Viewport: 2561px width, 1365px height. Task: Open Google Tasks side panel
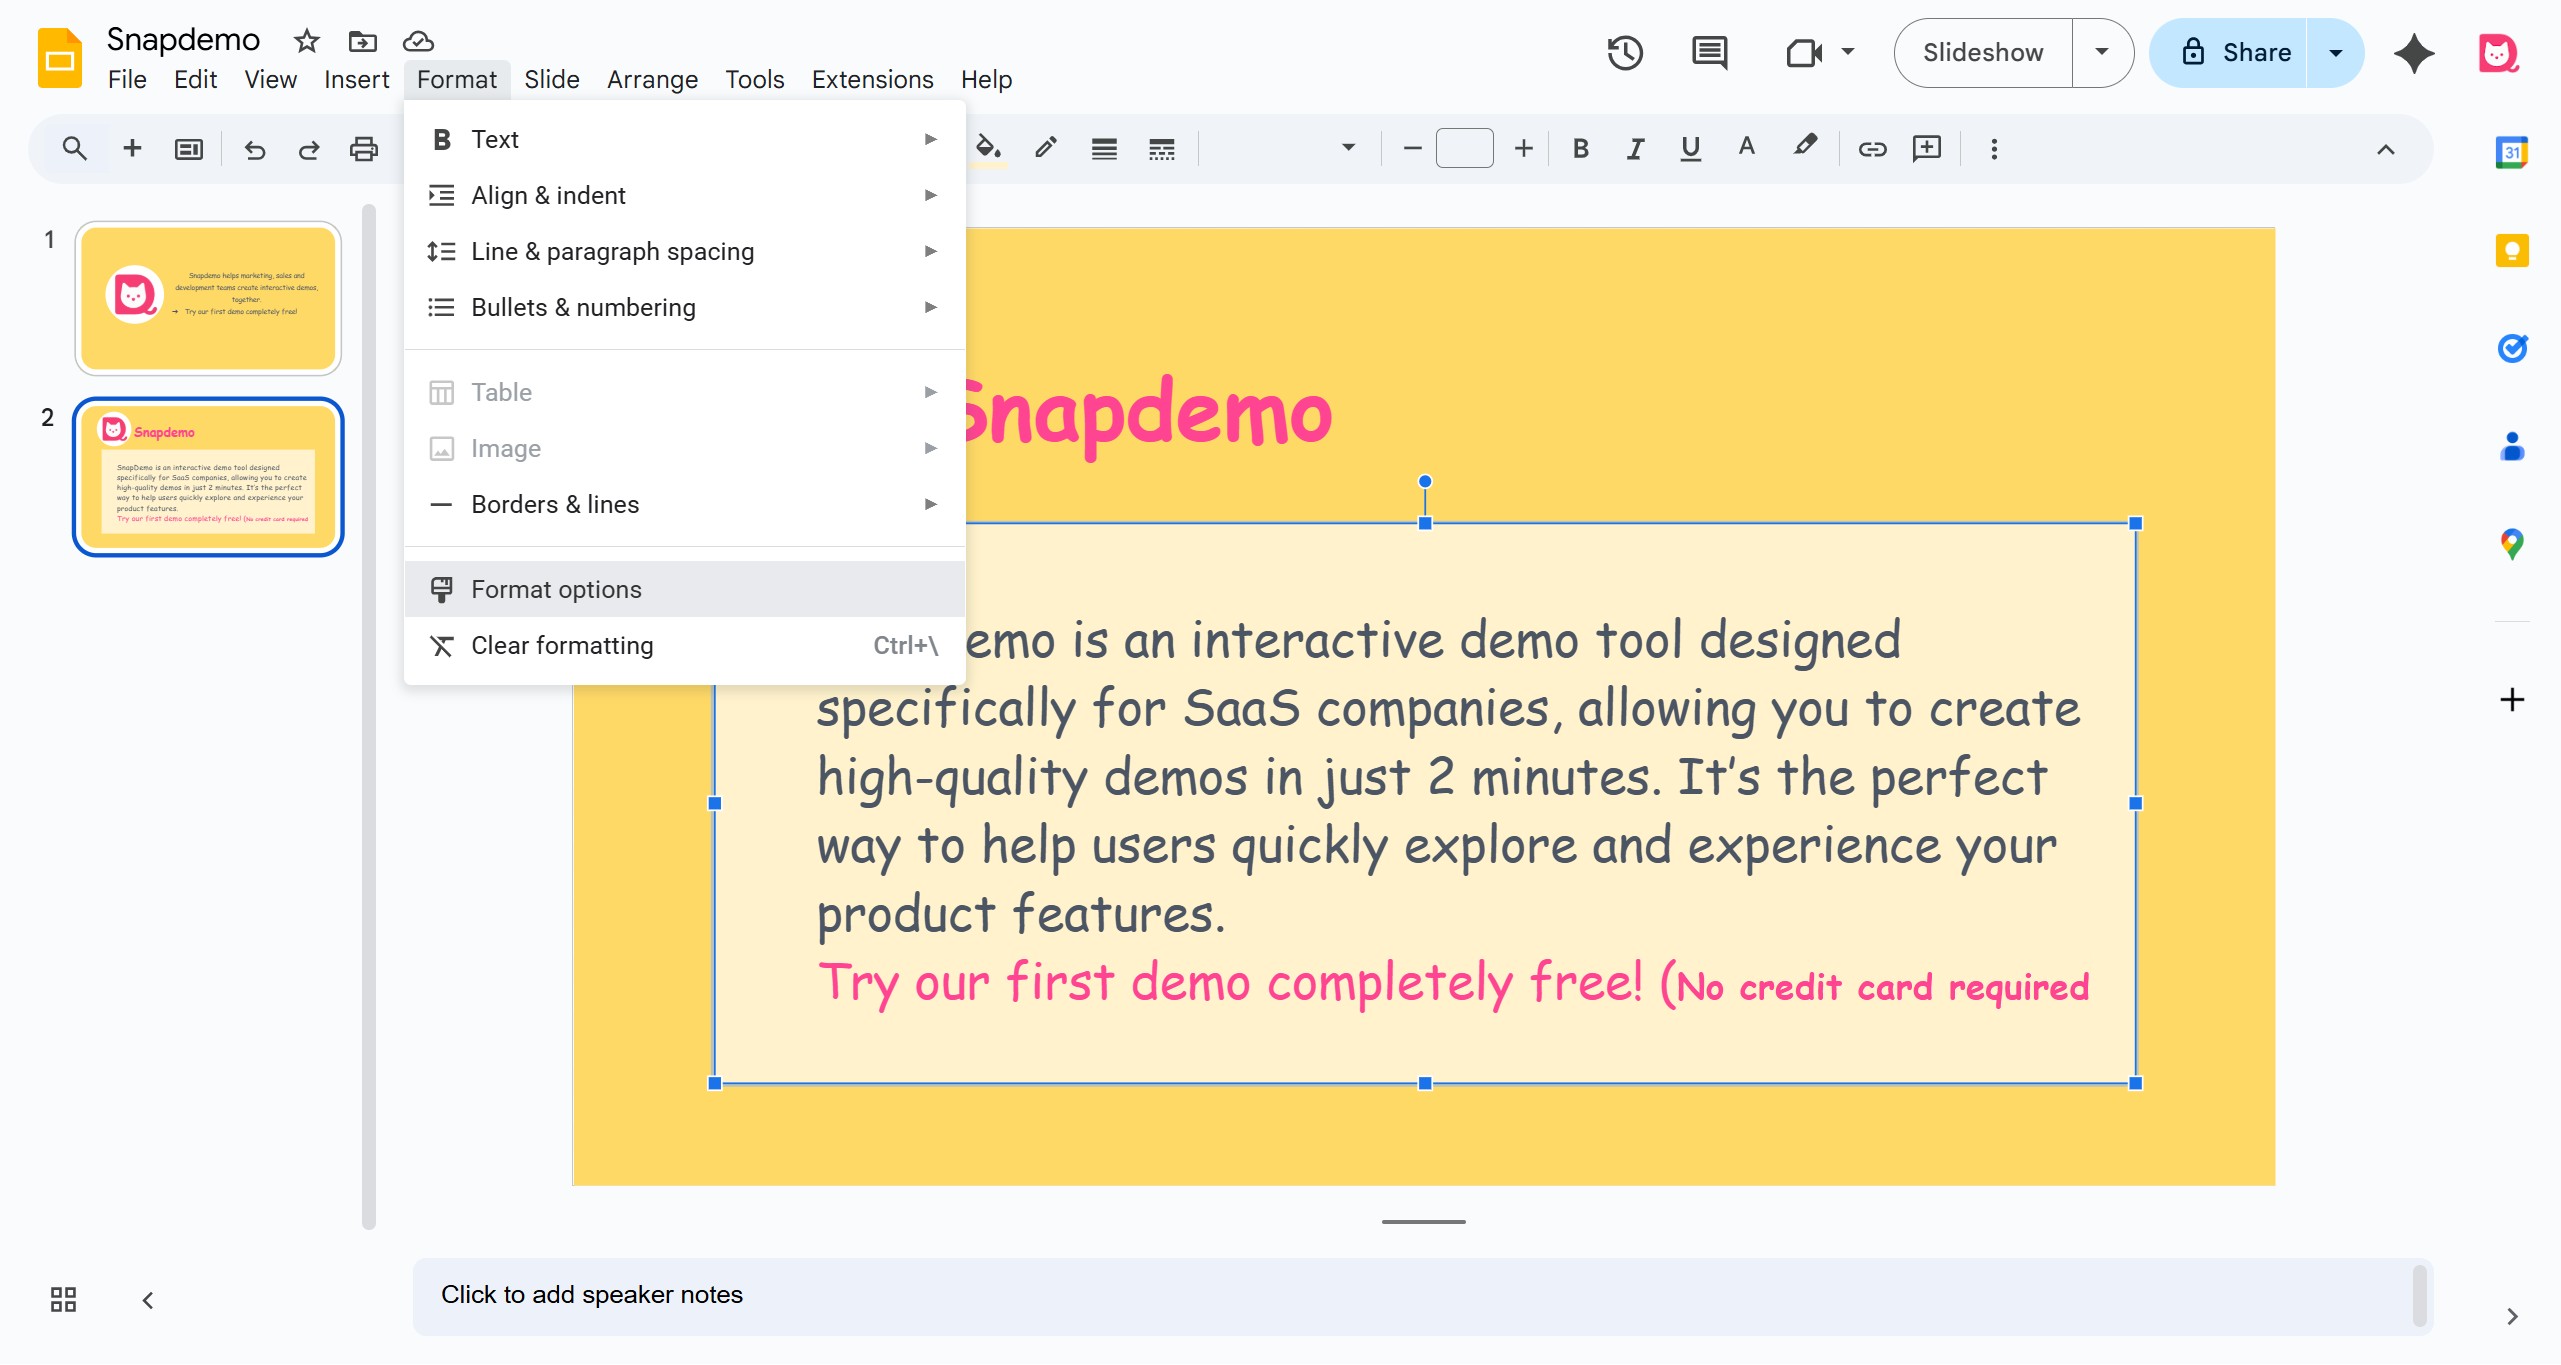2512,347
